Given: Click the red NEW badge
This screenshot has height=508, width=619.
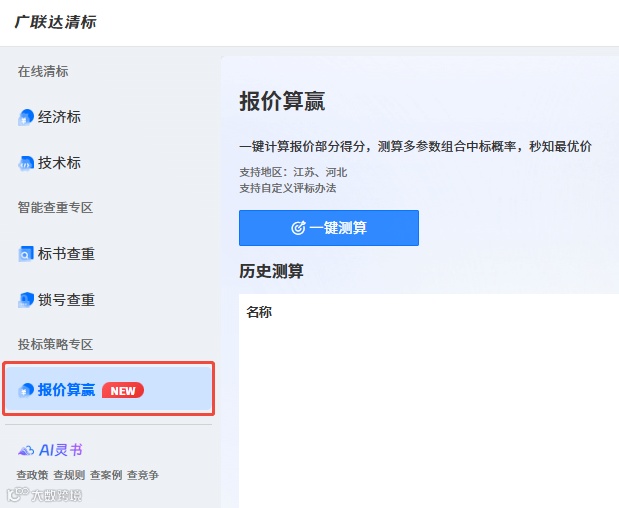Looking at the screenshot, I should click(x=123, y=390).
